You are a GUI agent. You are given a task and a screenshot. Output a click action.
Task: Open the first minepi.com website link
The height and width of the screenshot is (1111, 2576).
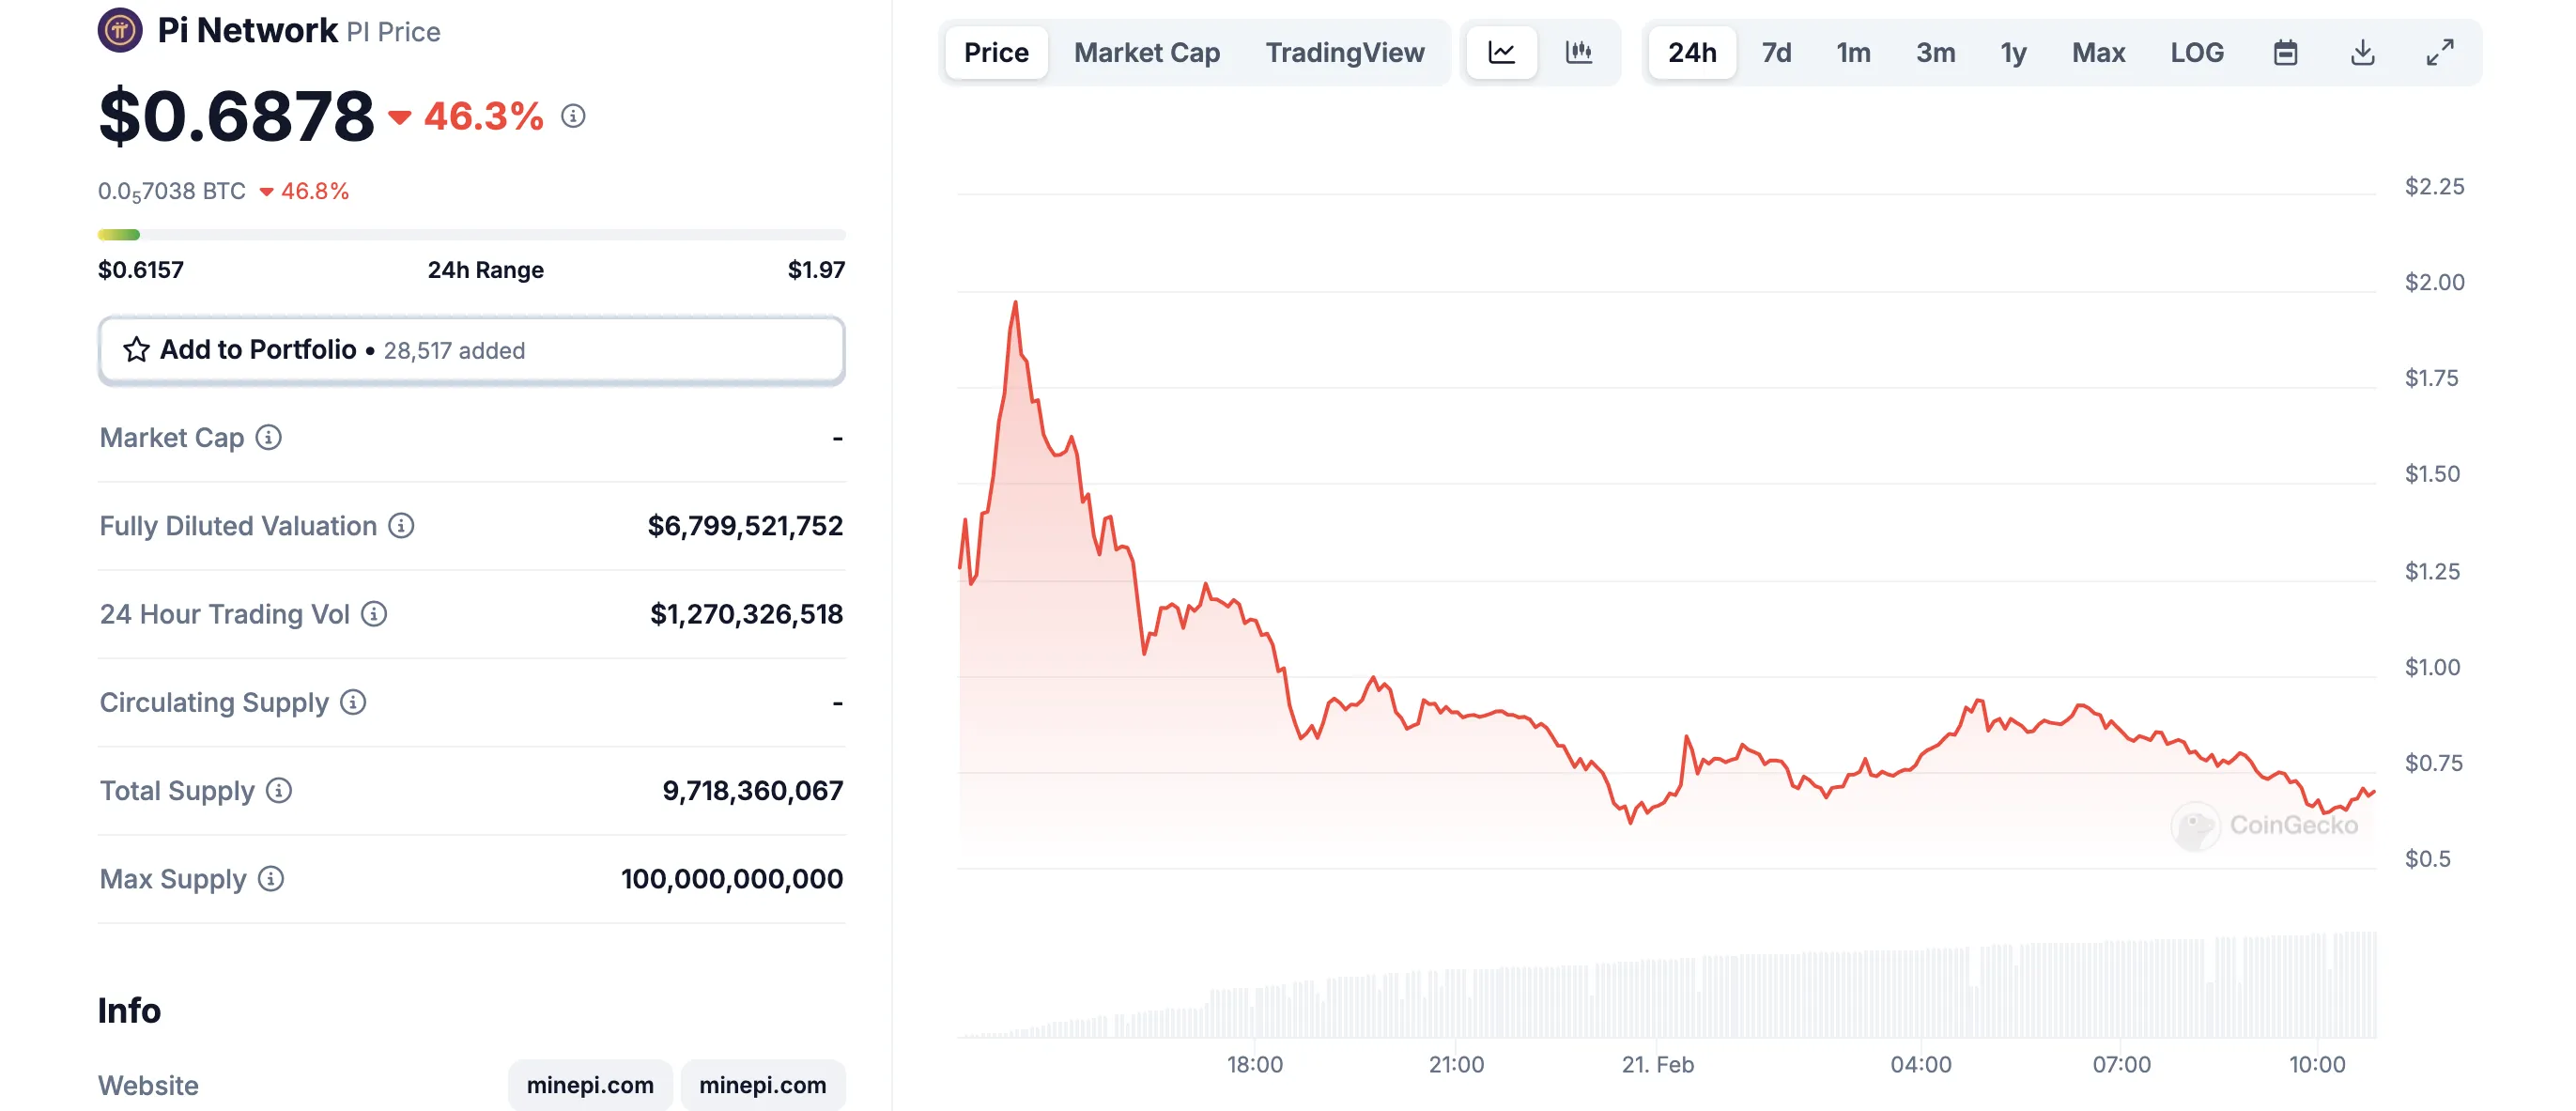pyautogui.click(x=590, y=1085)
